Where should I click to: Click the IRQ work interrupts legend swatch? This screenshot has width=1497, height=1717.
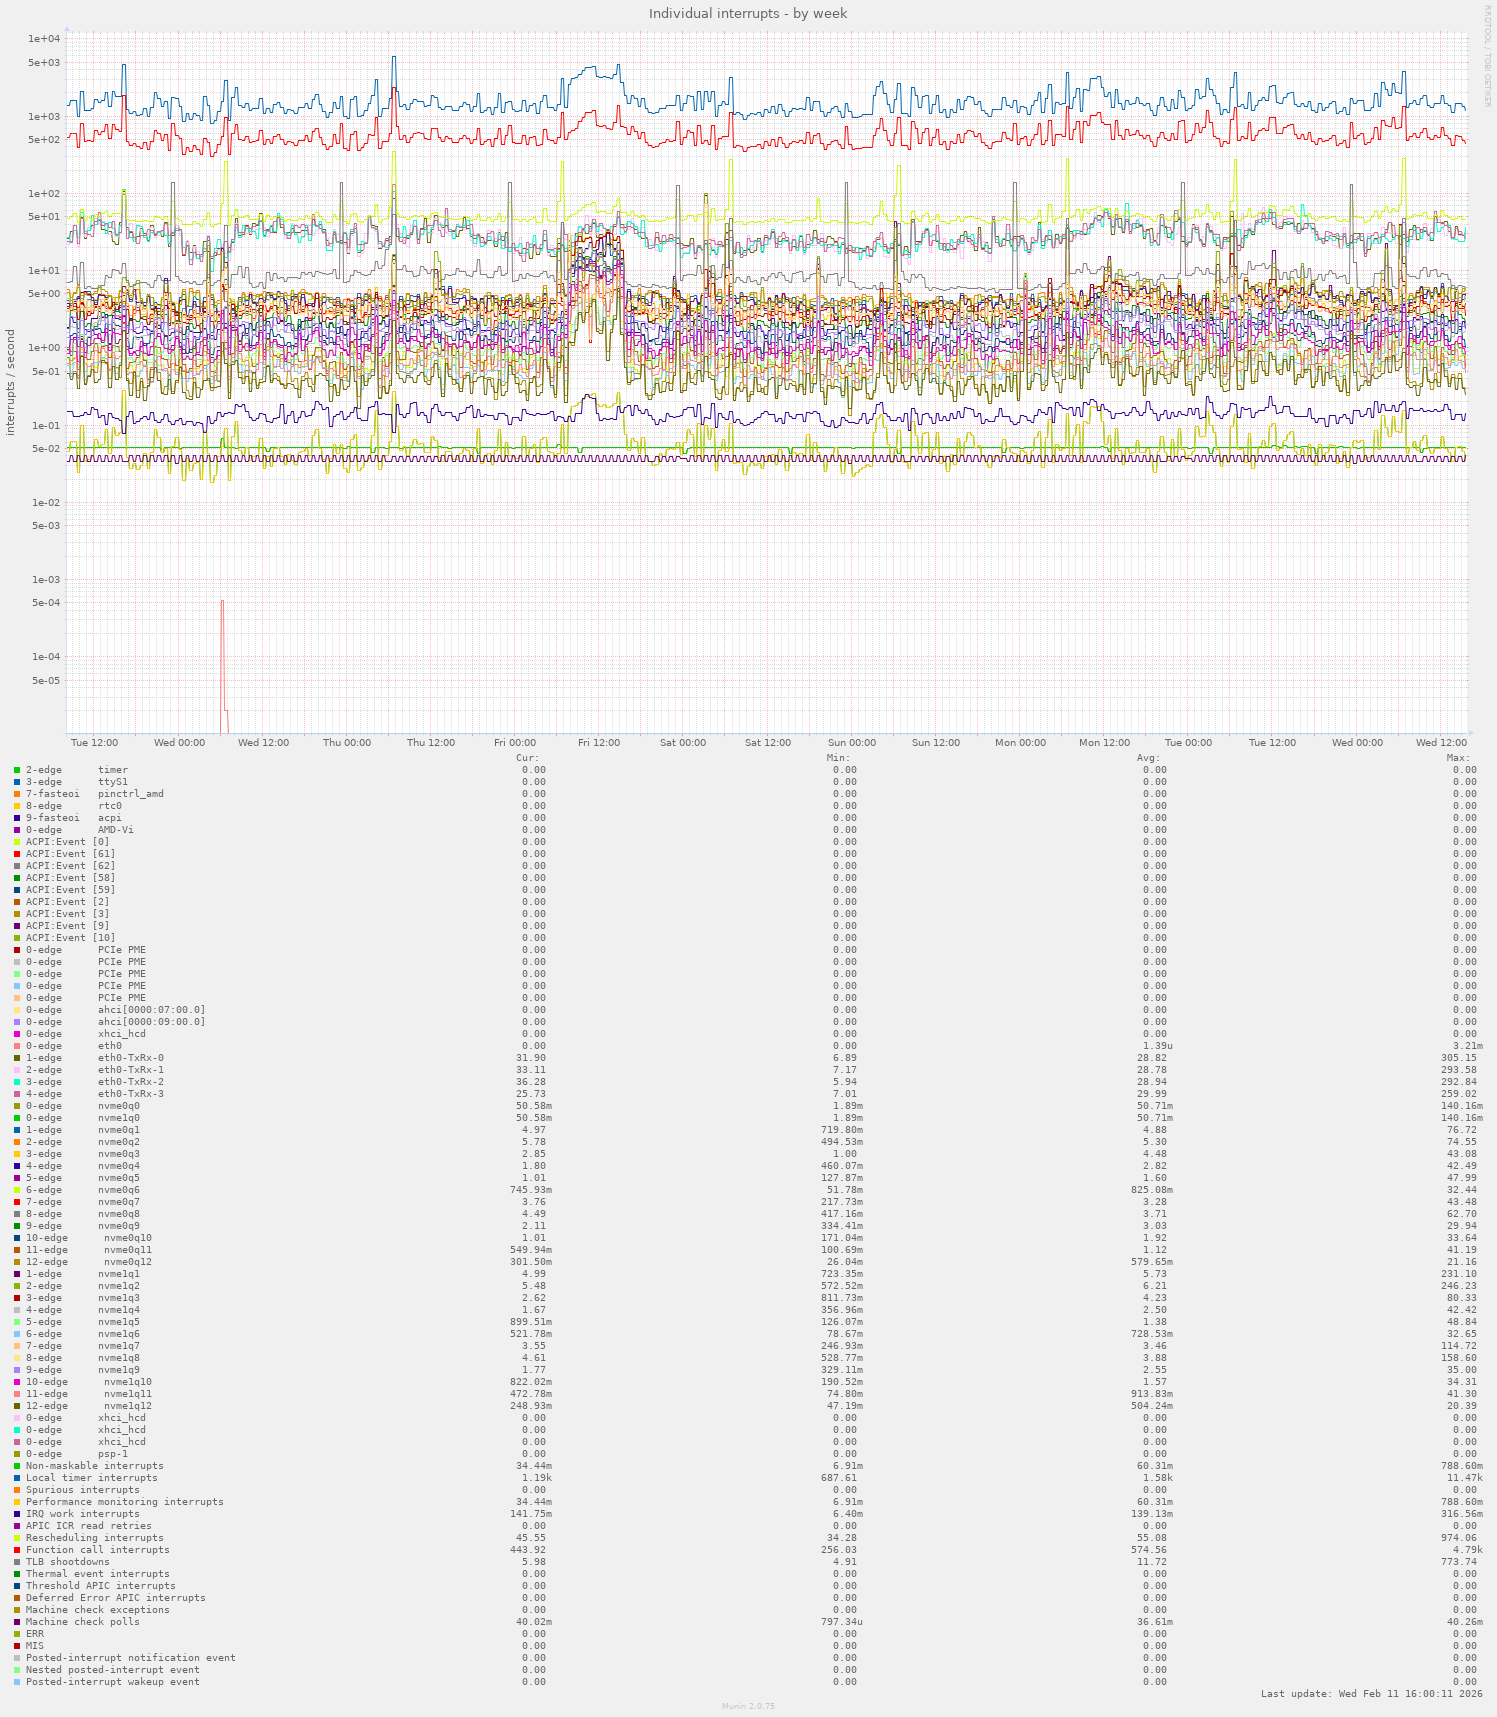click(x=17, y=1514)
